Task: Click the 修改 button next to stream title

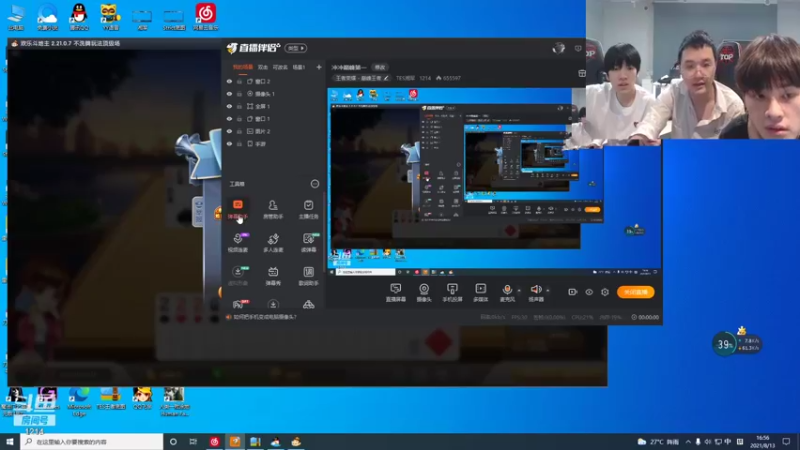Action: coord(380,67)
